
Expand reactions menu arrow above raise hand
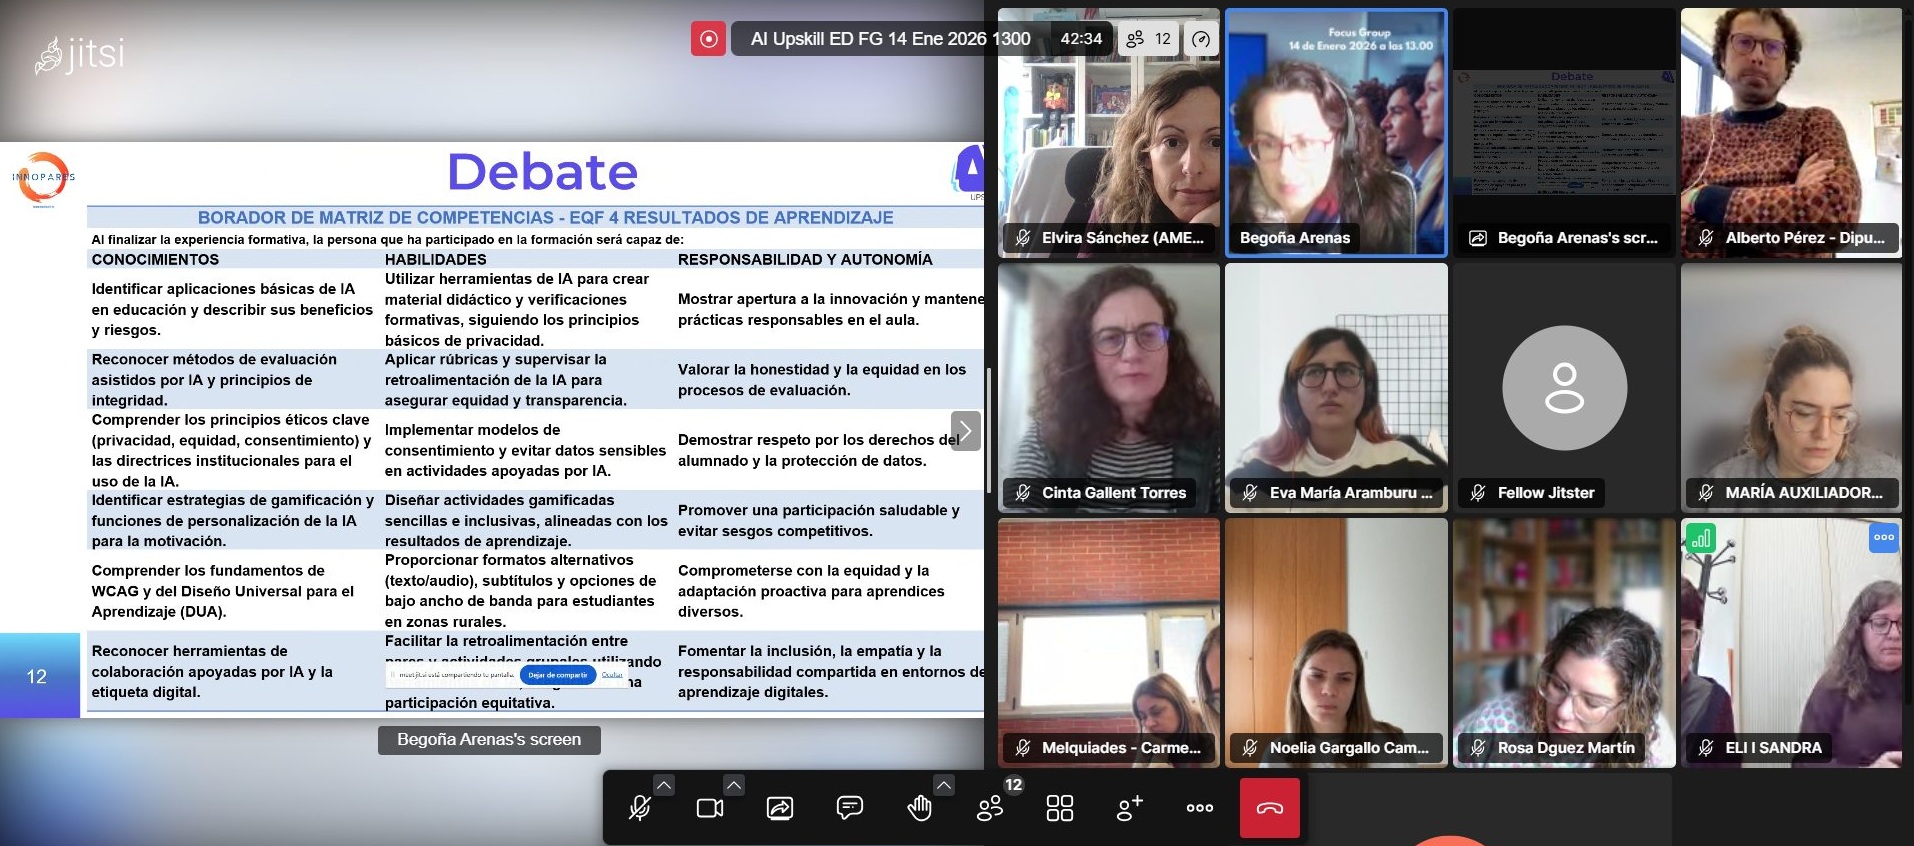[944, 785]
